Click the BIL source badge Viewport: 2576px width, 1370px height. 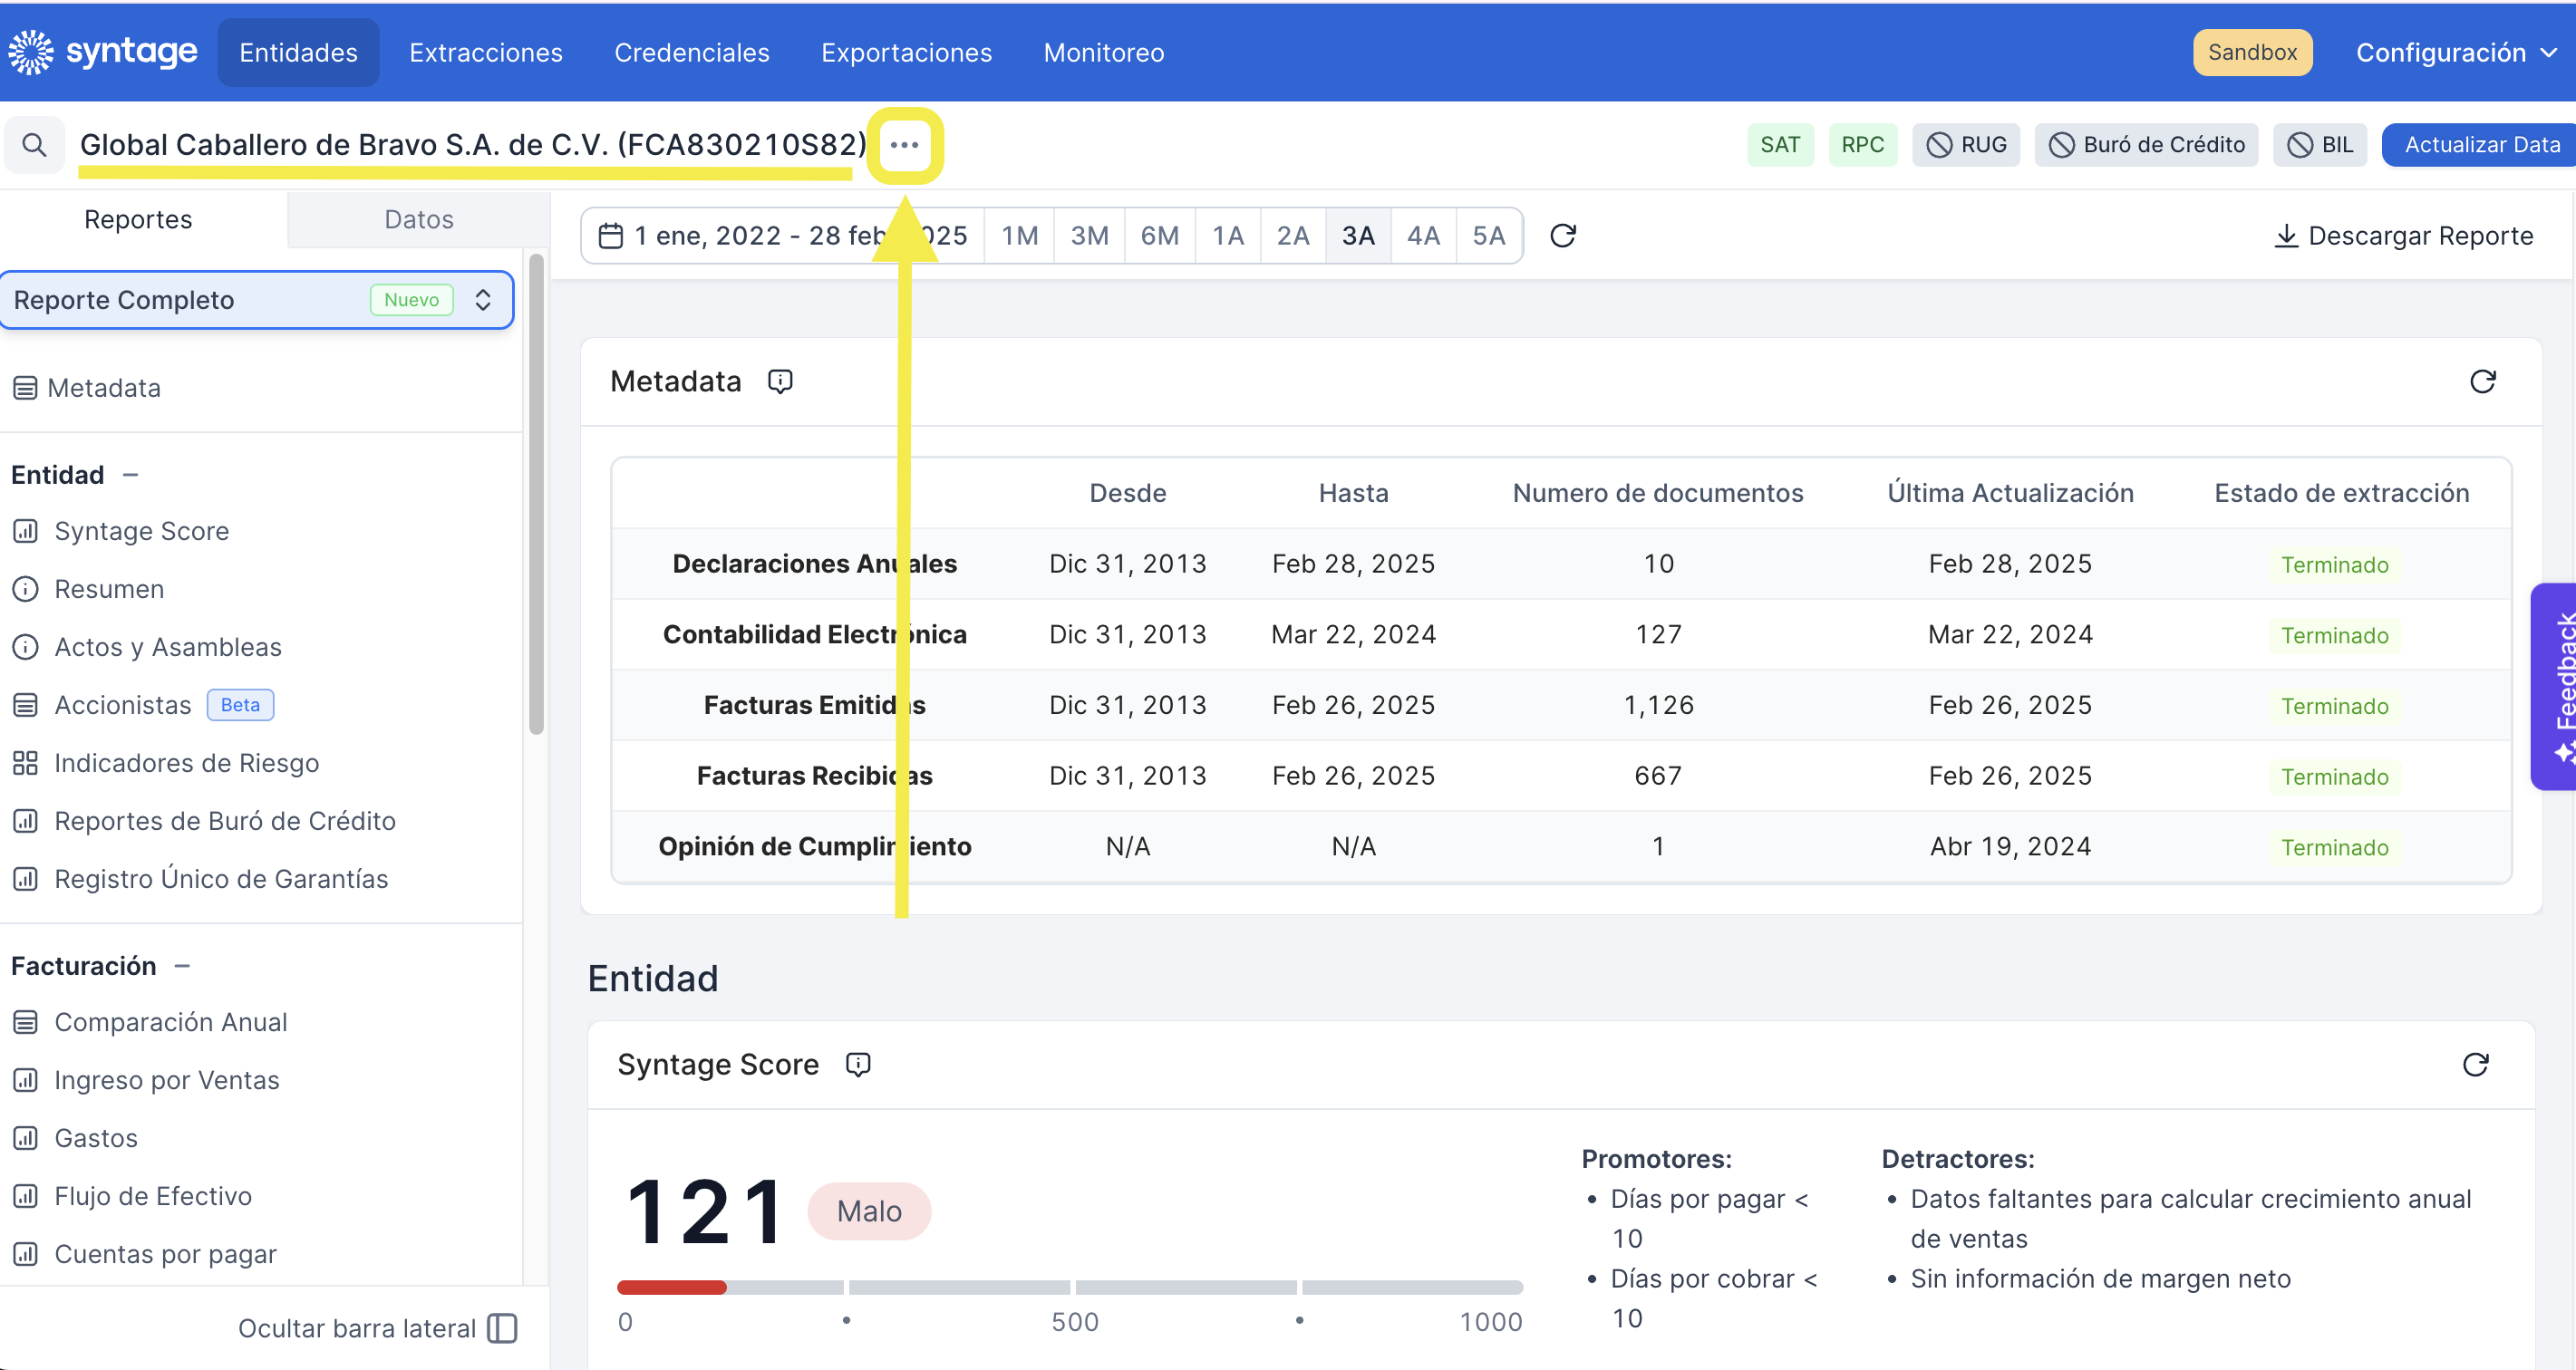[x=2320, y=145]
